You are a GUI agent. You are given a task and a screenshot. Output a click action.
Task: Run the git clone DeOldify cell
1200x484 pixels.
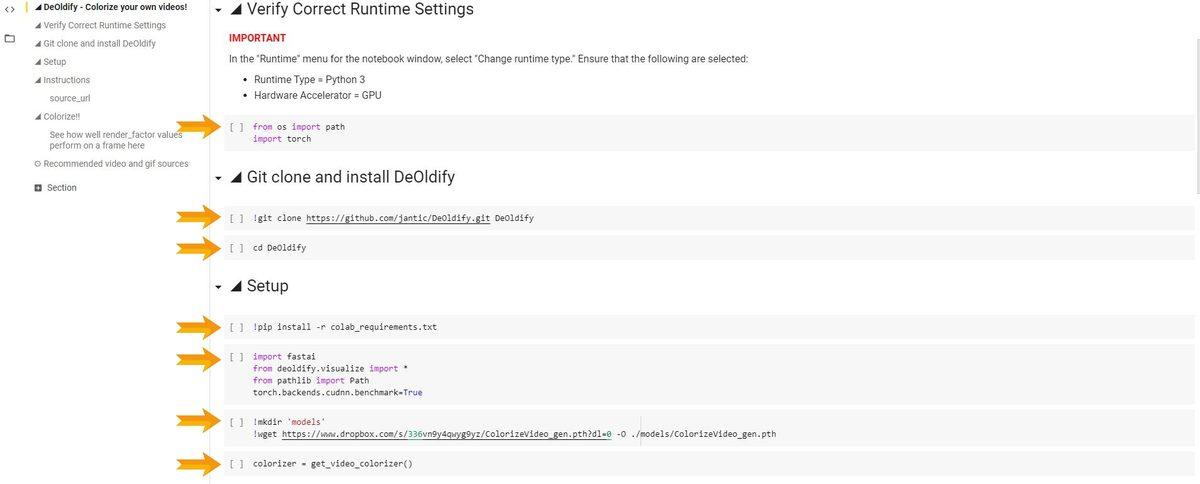pos(236,218)
